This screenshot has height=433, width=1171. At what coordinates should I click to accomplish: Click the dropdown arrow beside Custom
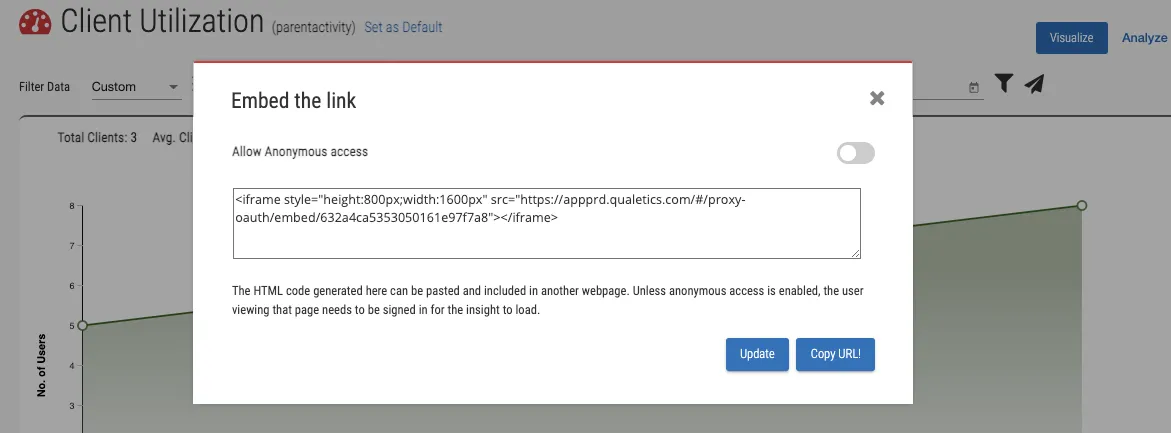coord(174,87)
